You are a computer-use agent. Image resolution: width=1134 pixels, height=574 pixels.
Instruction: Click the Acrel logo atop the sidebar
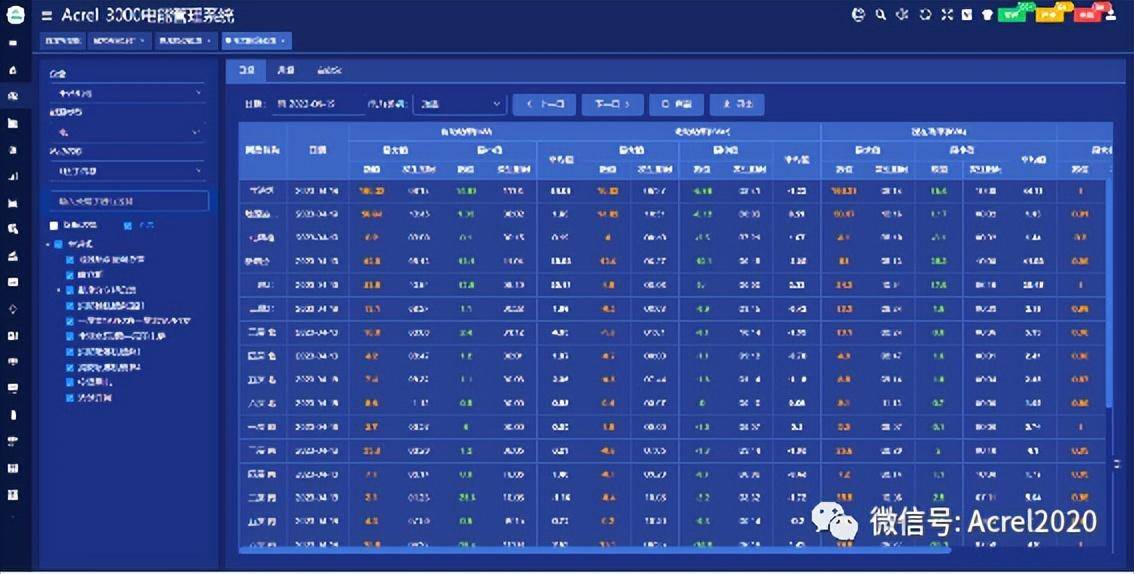[x=15, y=15]
